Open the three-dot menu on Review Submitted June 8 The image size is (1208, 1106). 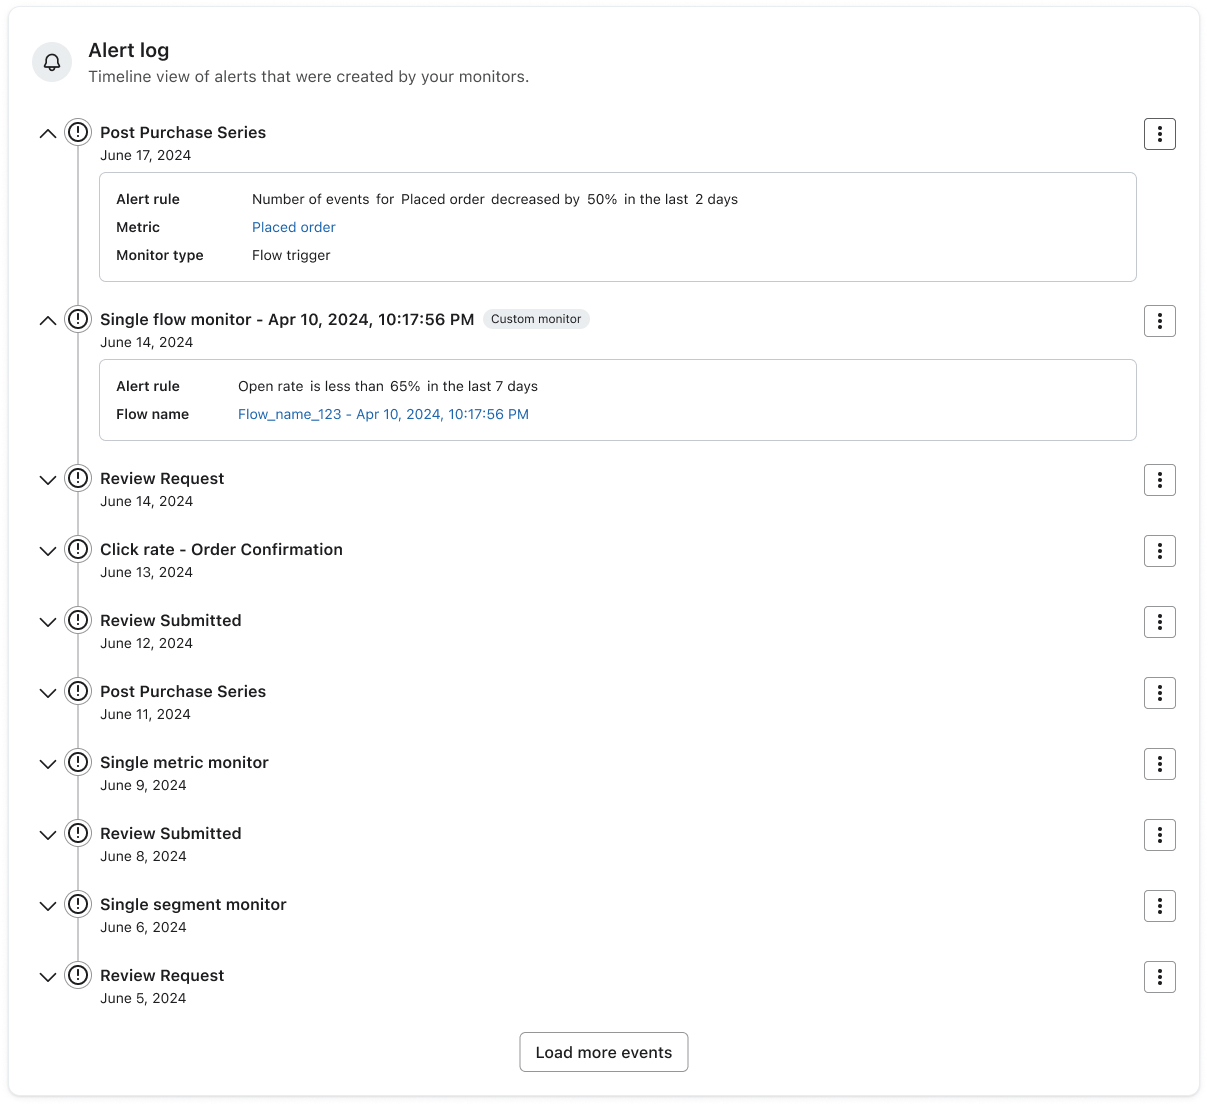click(x=1159, y=834)
